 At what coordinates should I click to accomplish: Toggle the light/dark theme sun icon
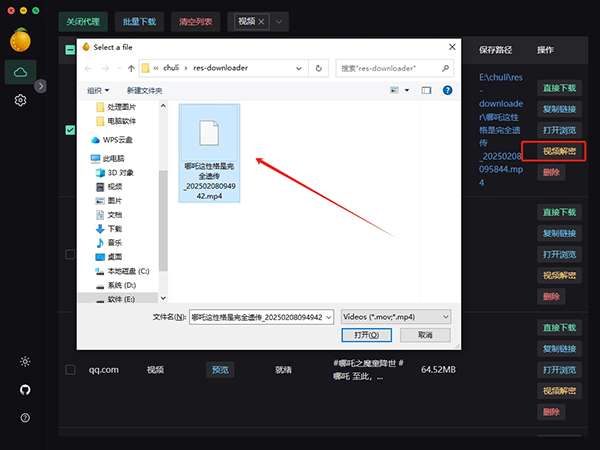(x=24, y=362)
